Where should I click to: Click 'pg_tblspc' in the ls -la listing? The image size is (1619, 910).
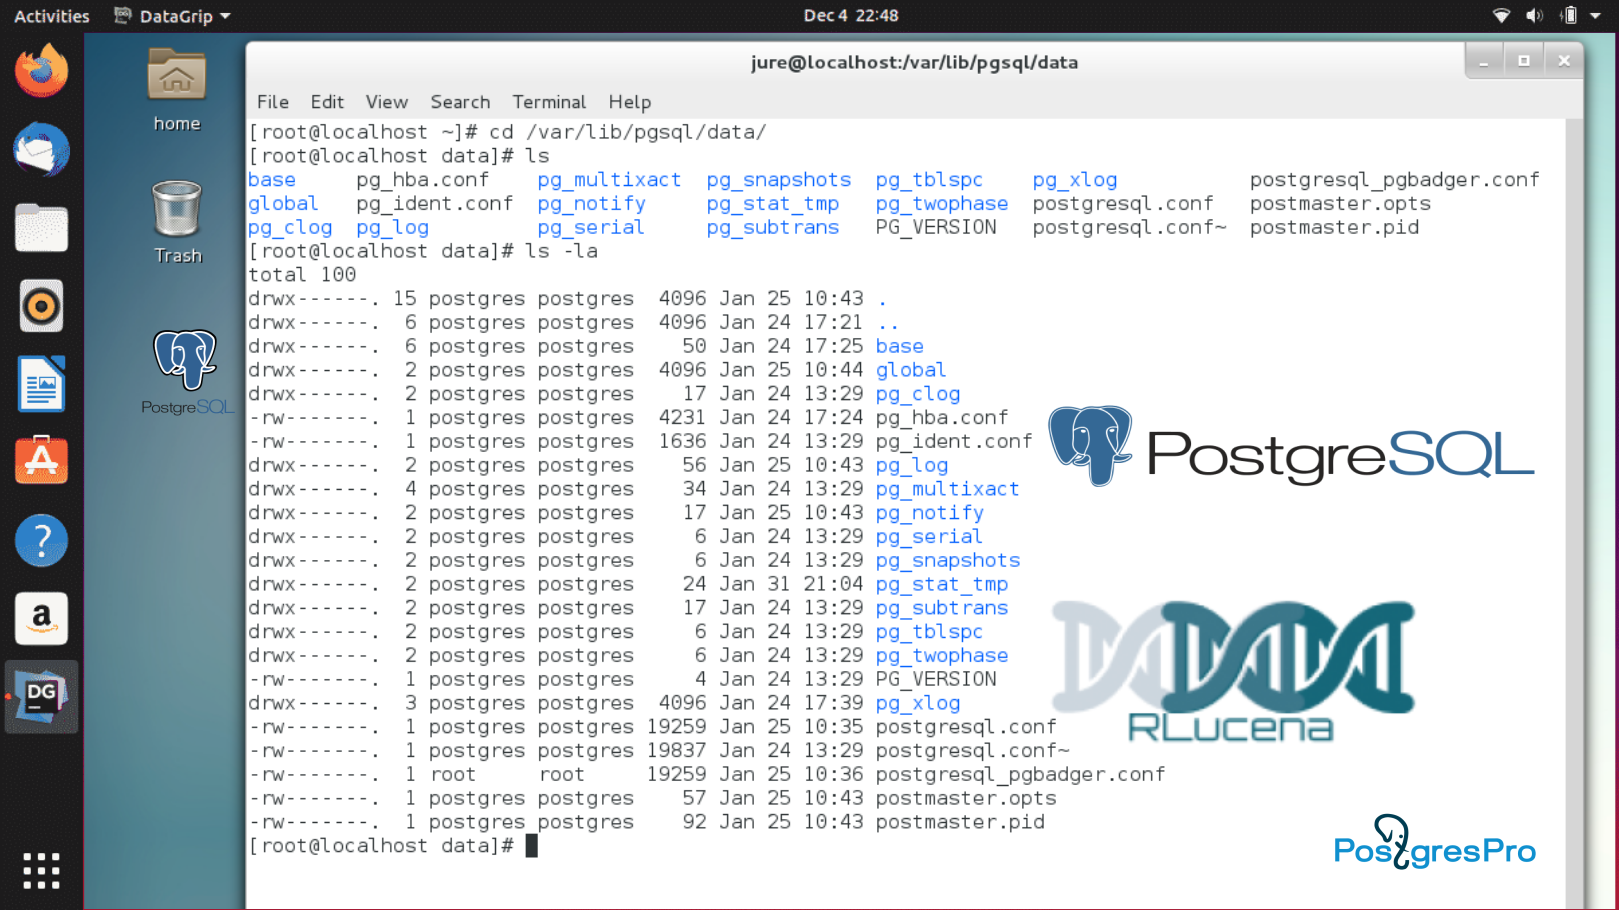tap(929, 631)
